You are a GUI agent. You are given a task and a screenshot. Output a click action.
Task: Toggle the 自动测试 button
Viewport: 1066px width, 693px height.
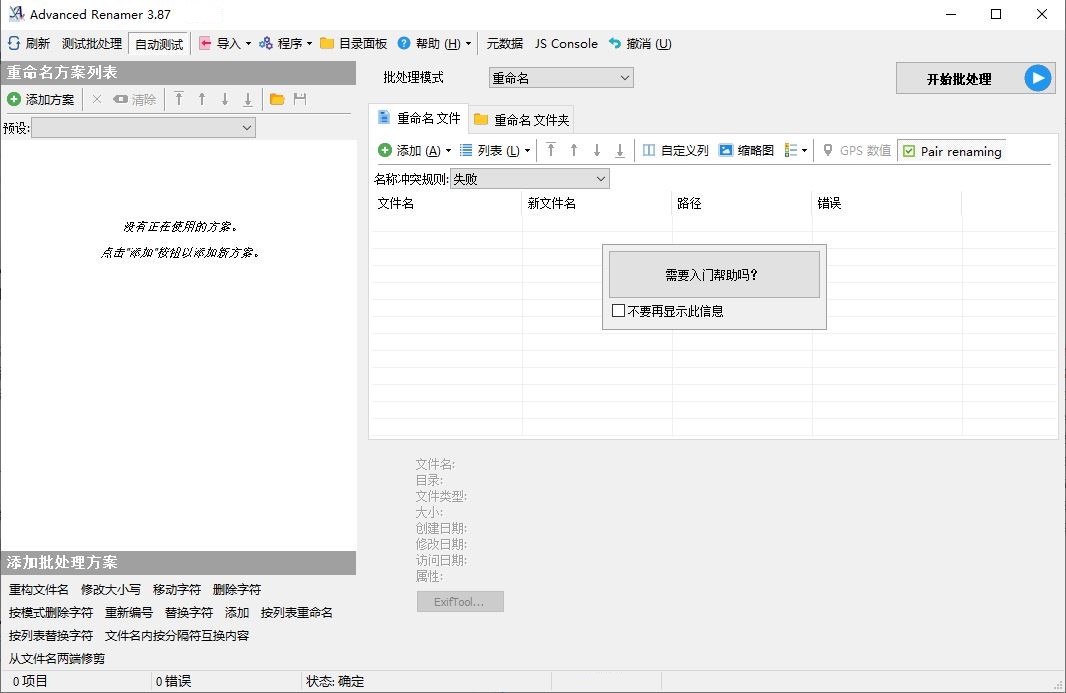pyautogui.click(x=159, y=44)
